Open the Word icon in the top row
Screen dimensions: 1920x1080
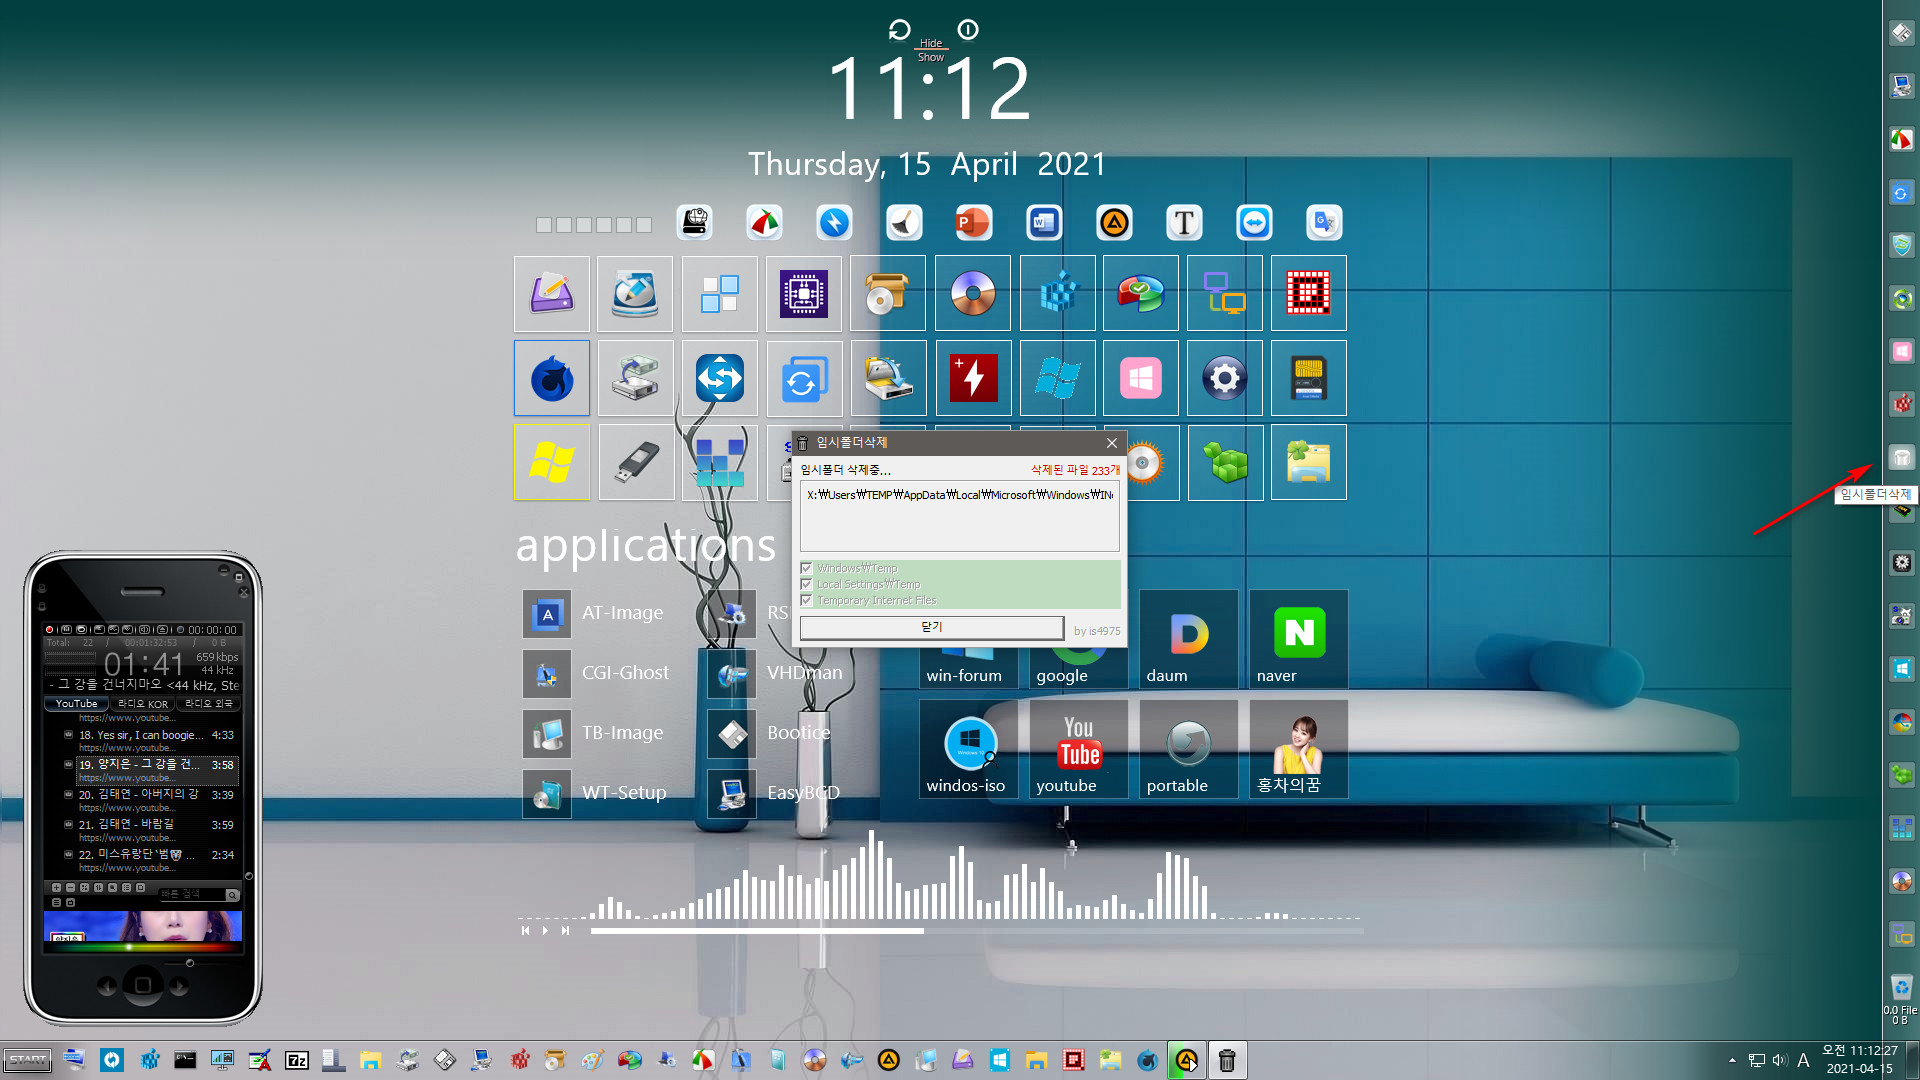[1043, 223]
